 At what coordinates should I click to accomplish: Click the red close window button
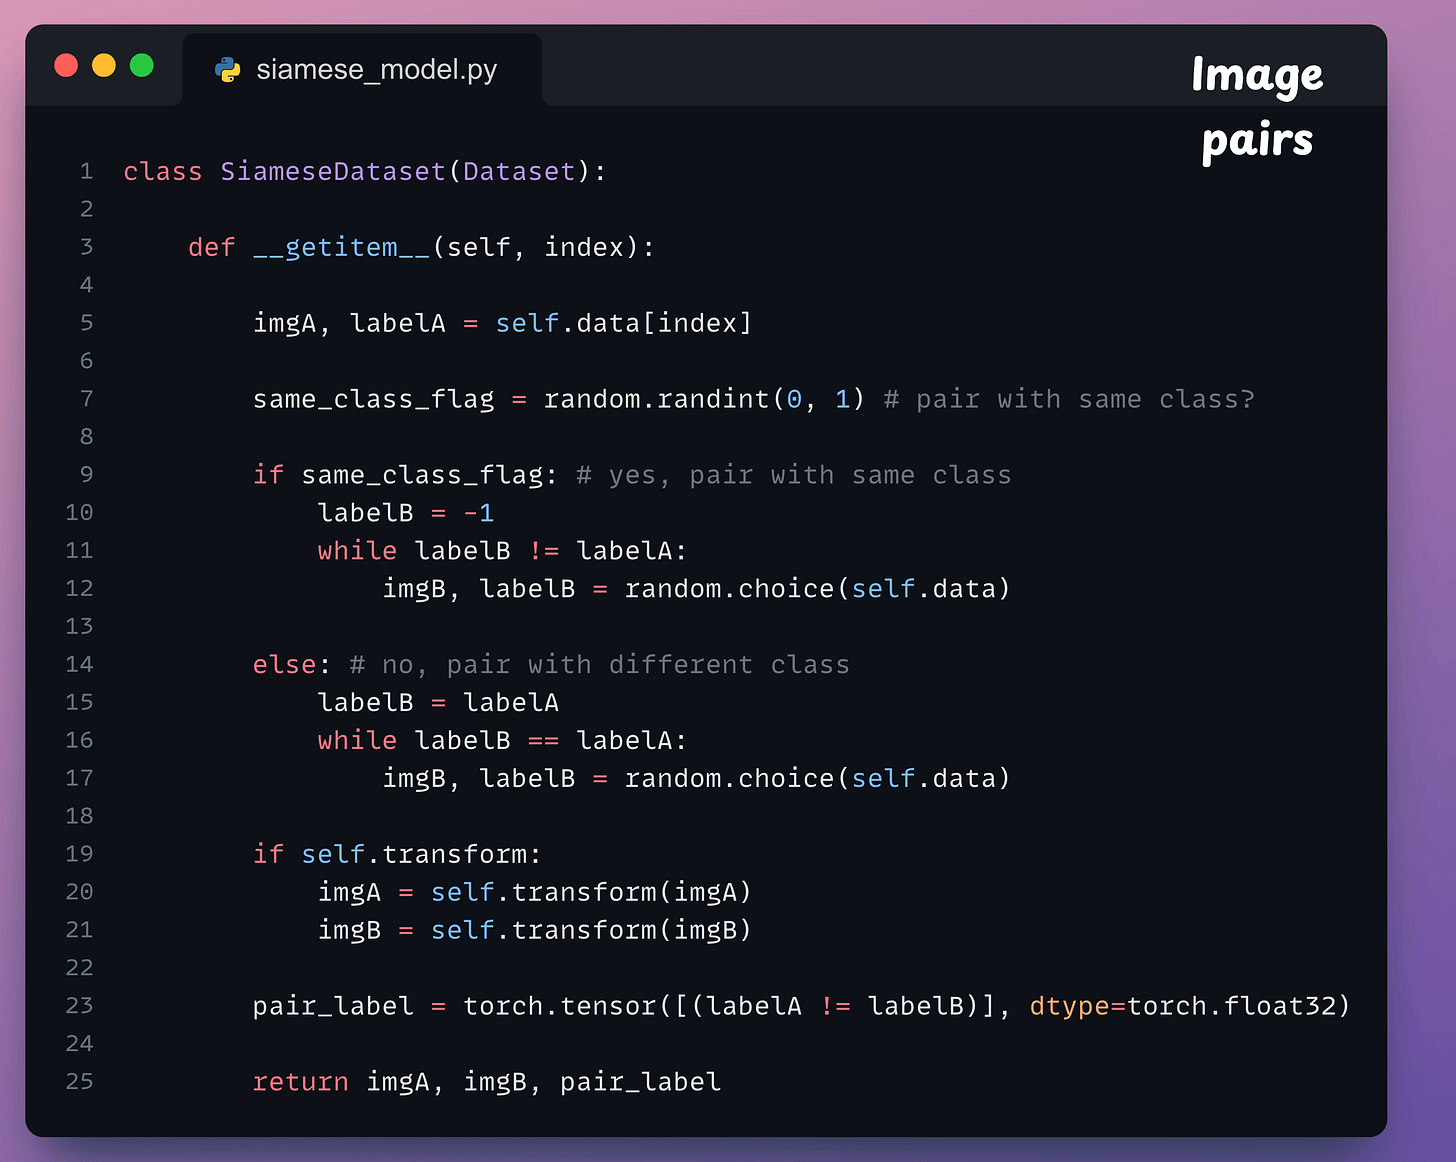pos(66,66)
